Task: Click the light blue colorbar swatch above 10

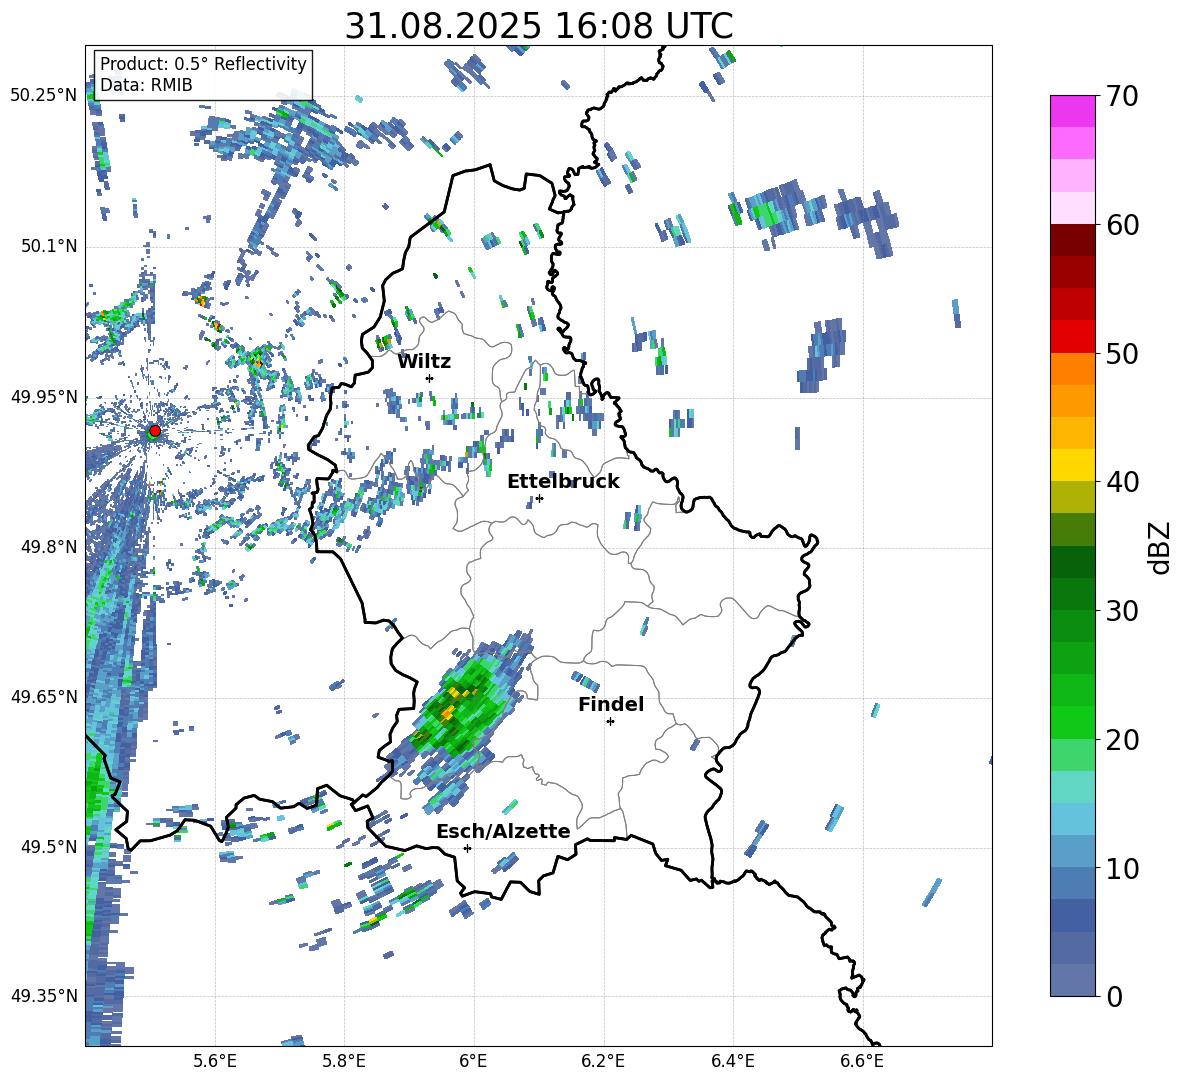Action: pyautogui.click(x=1072, y=819)
